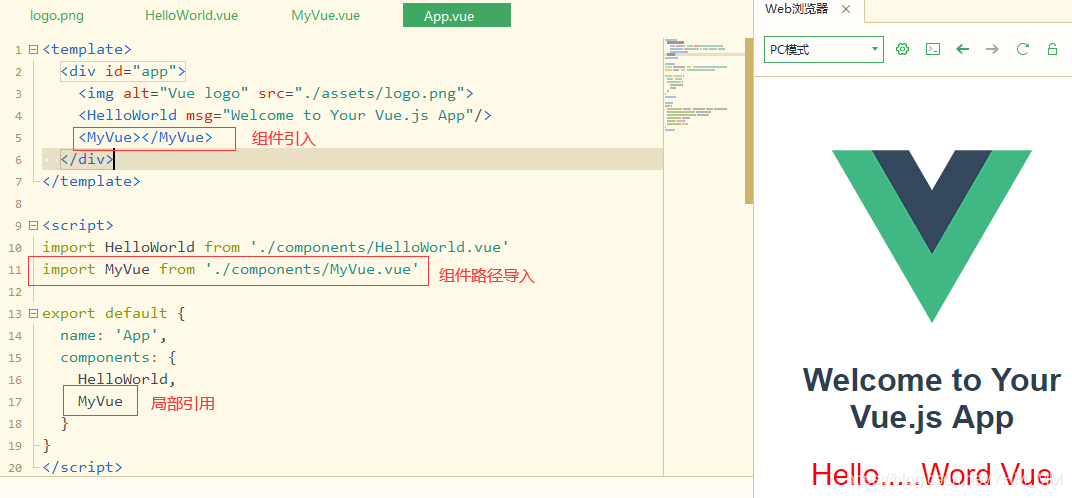Click the closing template tag on line 7
The width and height of the screenshot is (1072, 498).
[92, 181]
